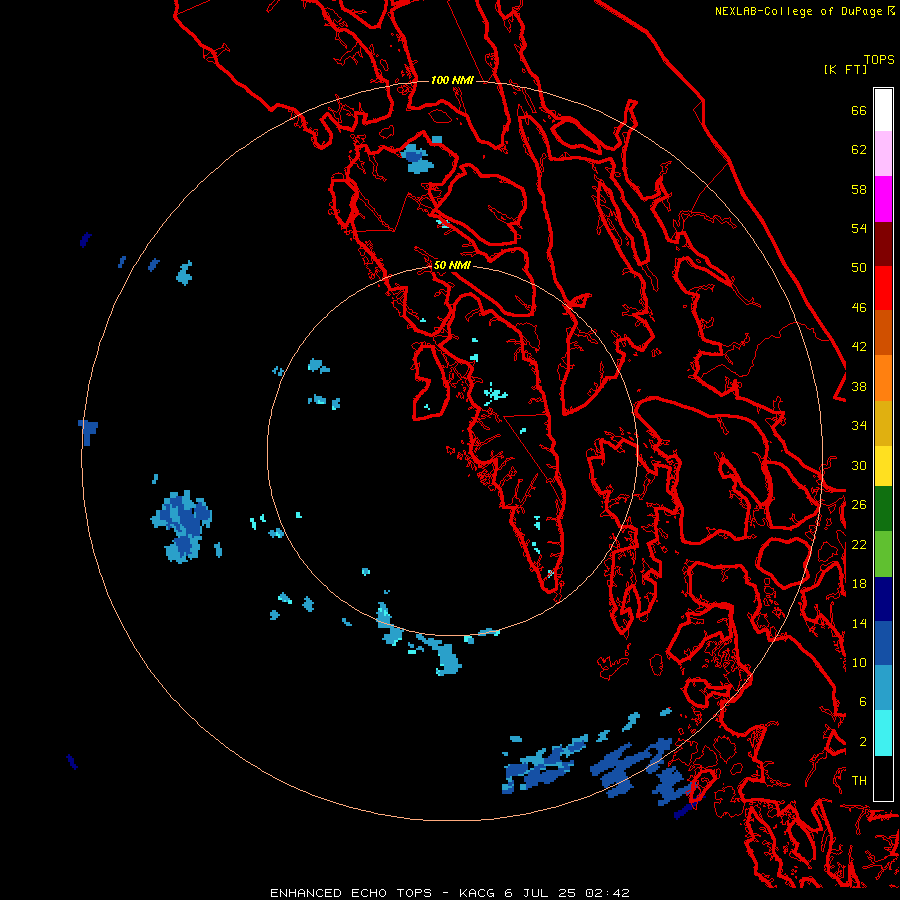Pick the dark green legend swatch
This screenshot has height=900, width=900.
coord(883,509)
